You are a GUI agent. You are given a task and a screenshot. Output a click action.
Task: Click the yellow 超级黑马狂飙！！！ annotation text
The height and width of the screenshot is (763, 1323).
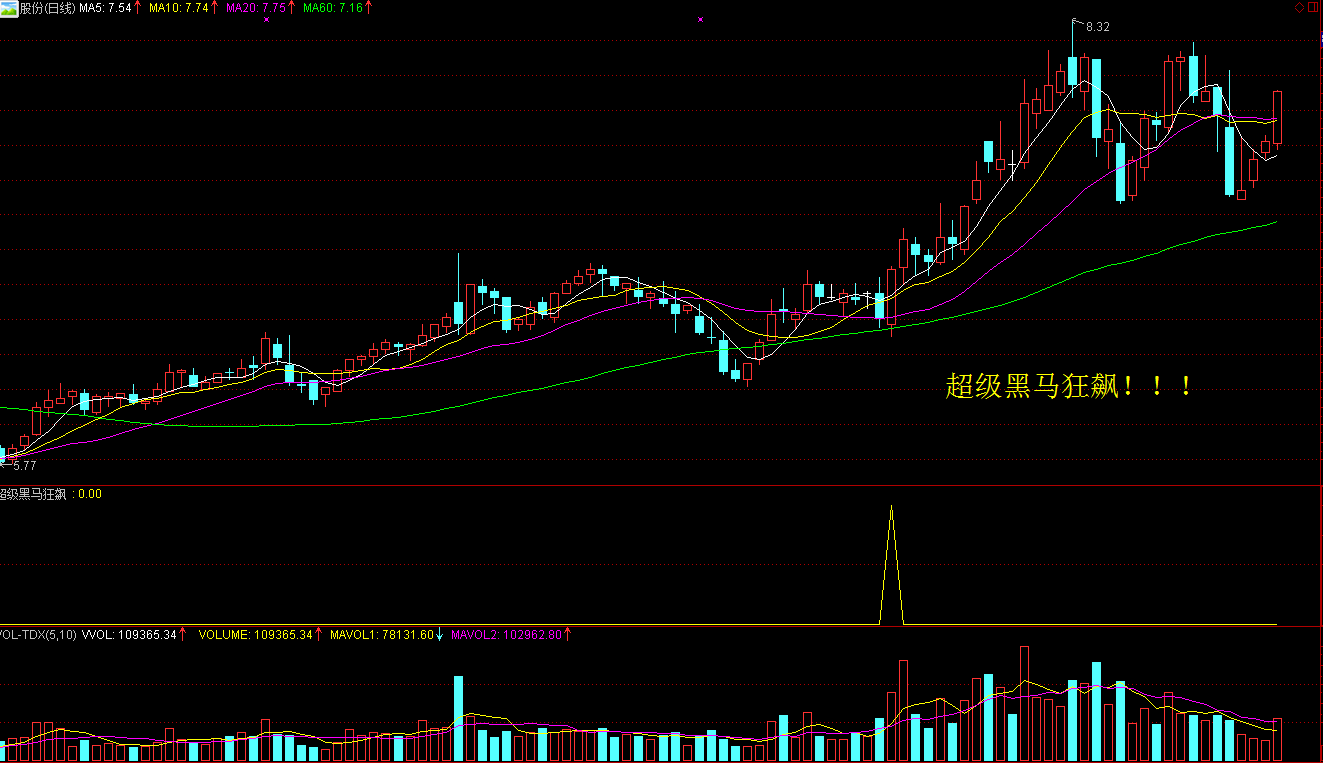tap(1070, 386)
